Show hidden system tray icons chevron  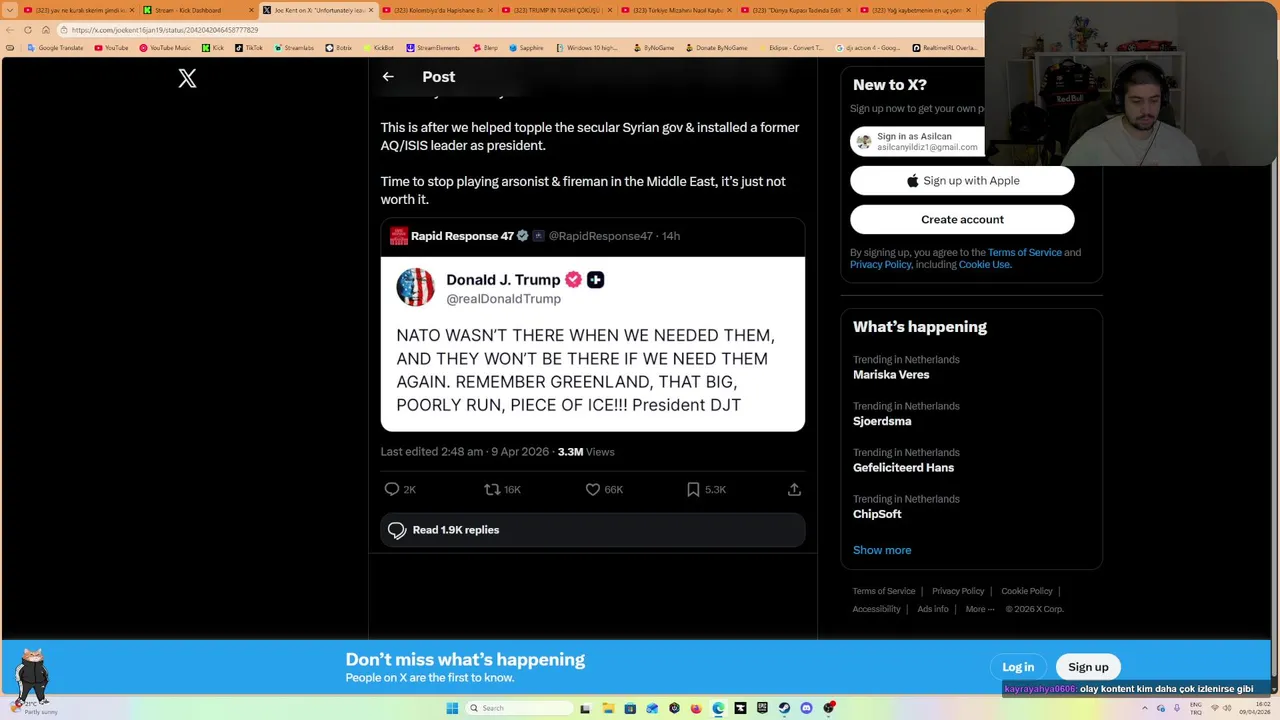coord(1145,708)
